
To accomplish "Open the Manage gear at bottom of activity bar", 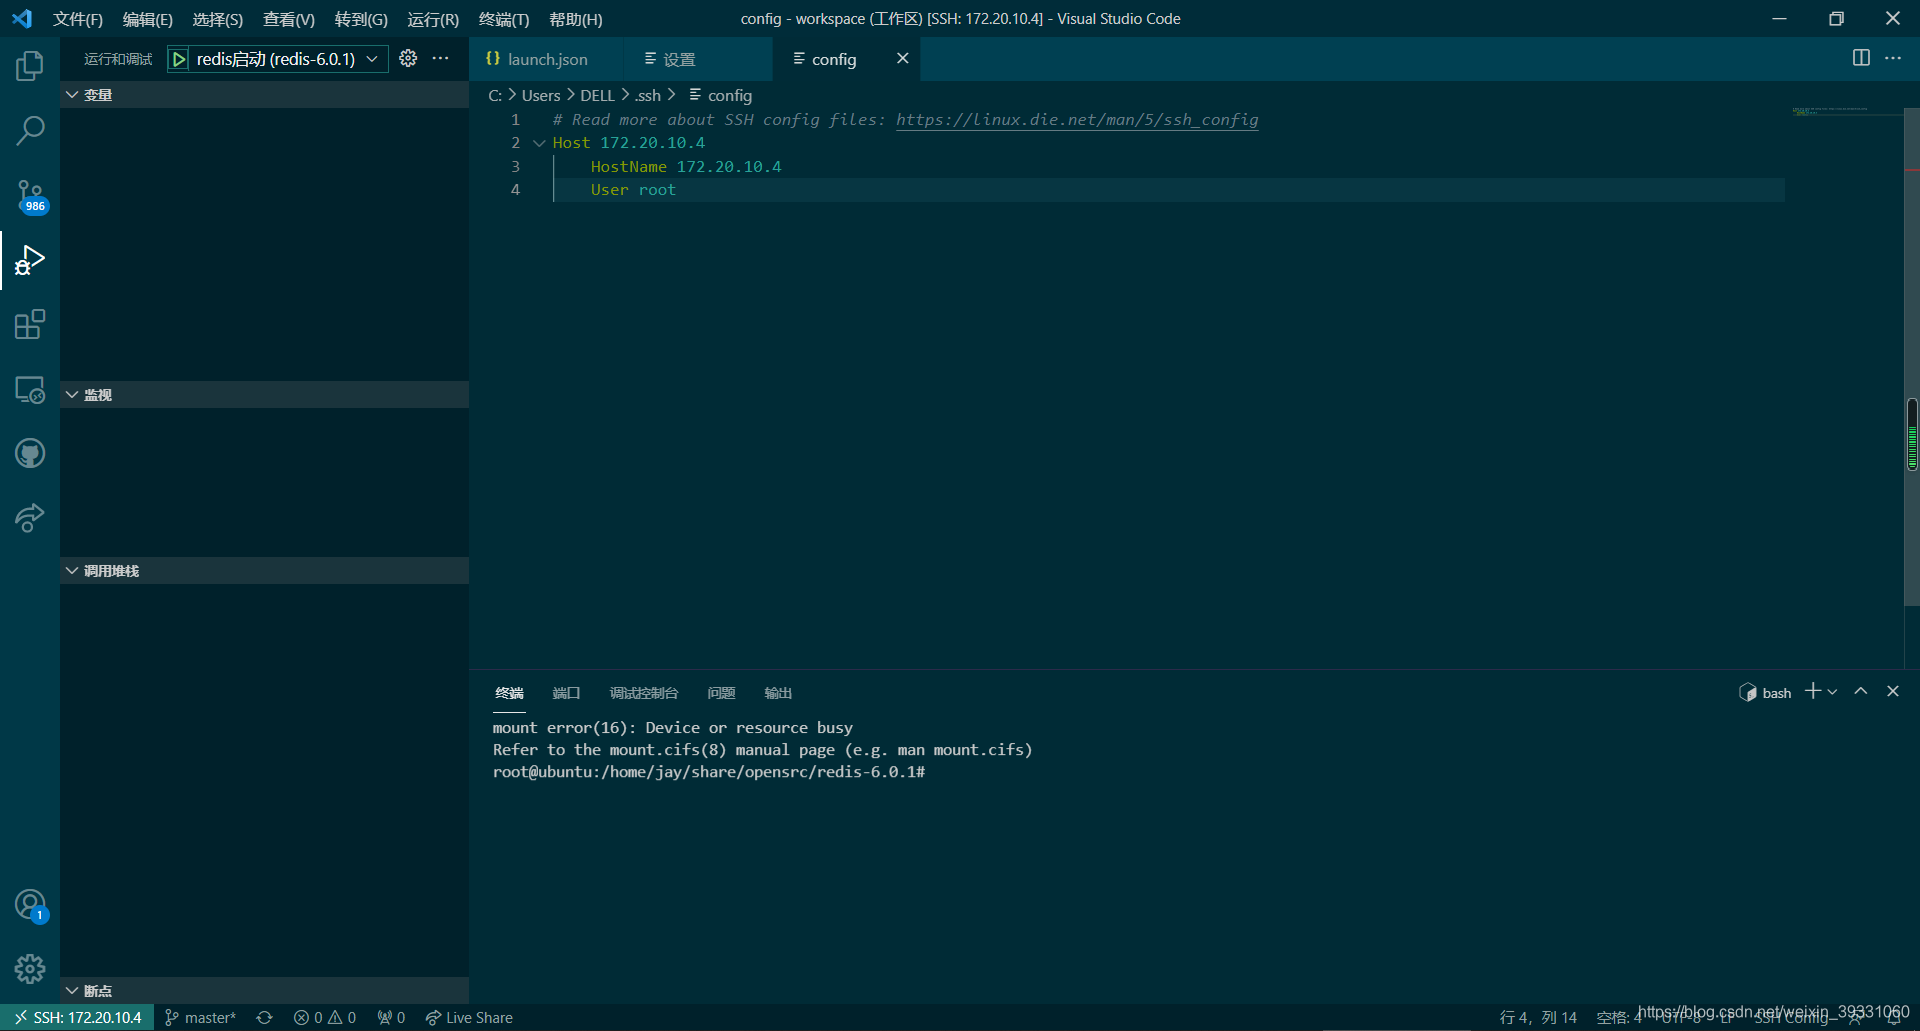I will click(x=30, y=968).
